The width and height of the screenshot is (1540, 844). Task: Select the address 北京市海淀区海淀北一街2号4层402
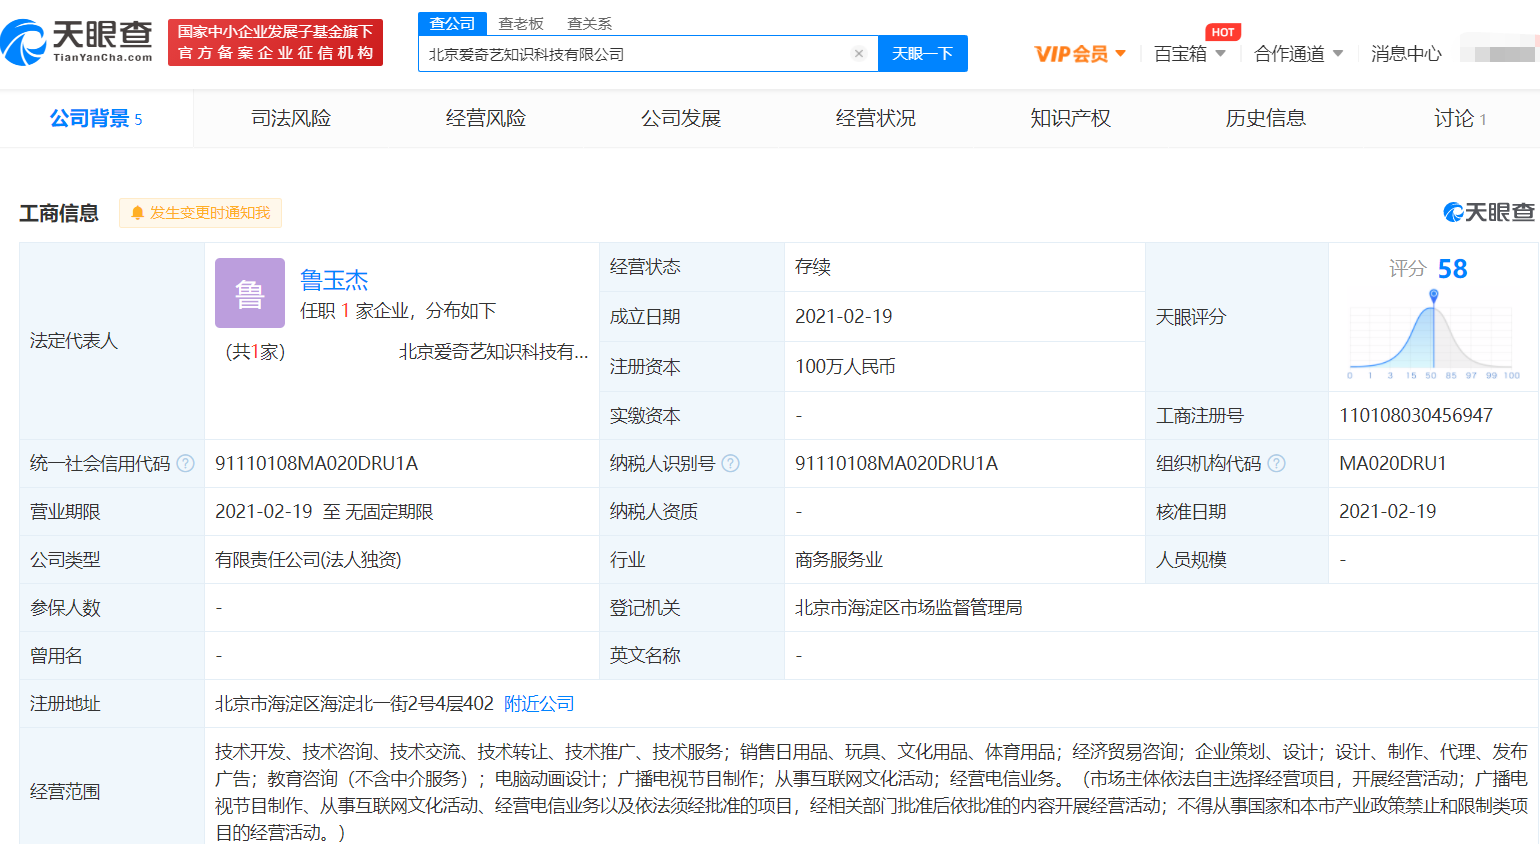[x=354, y=704]
